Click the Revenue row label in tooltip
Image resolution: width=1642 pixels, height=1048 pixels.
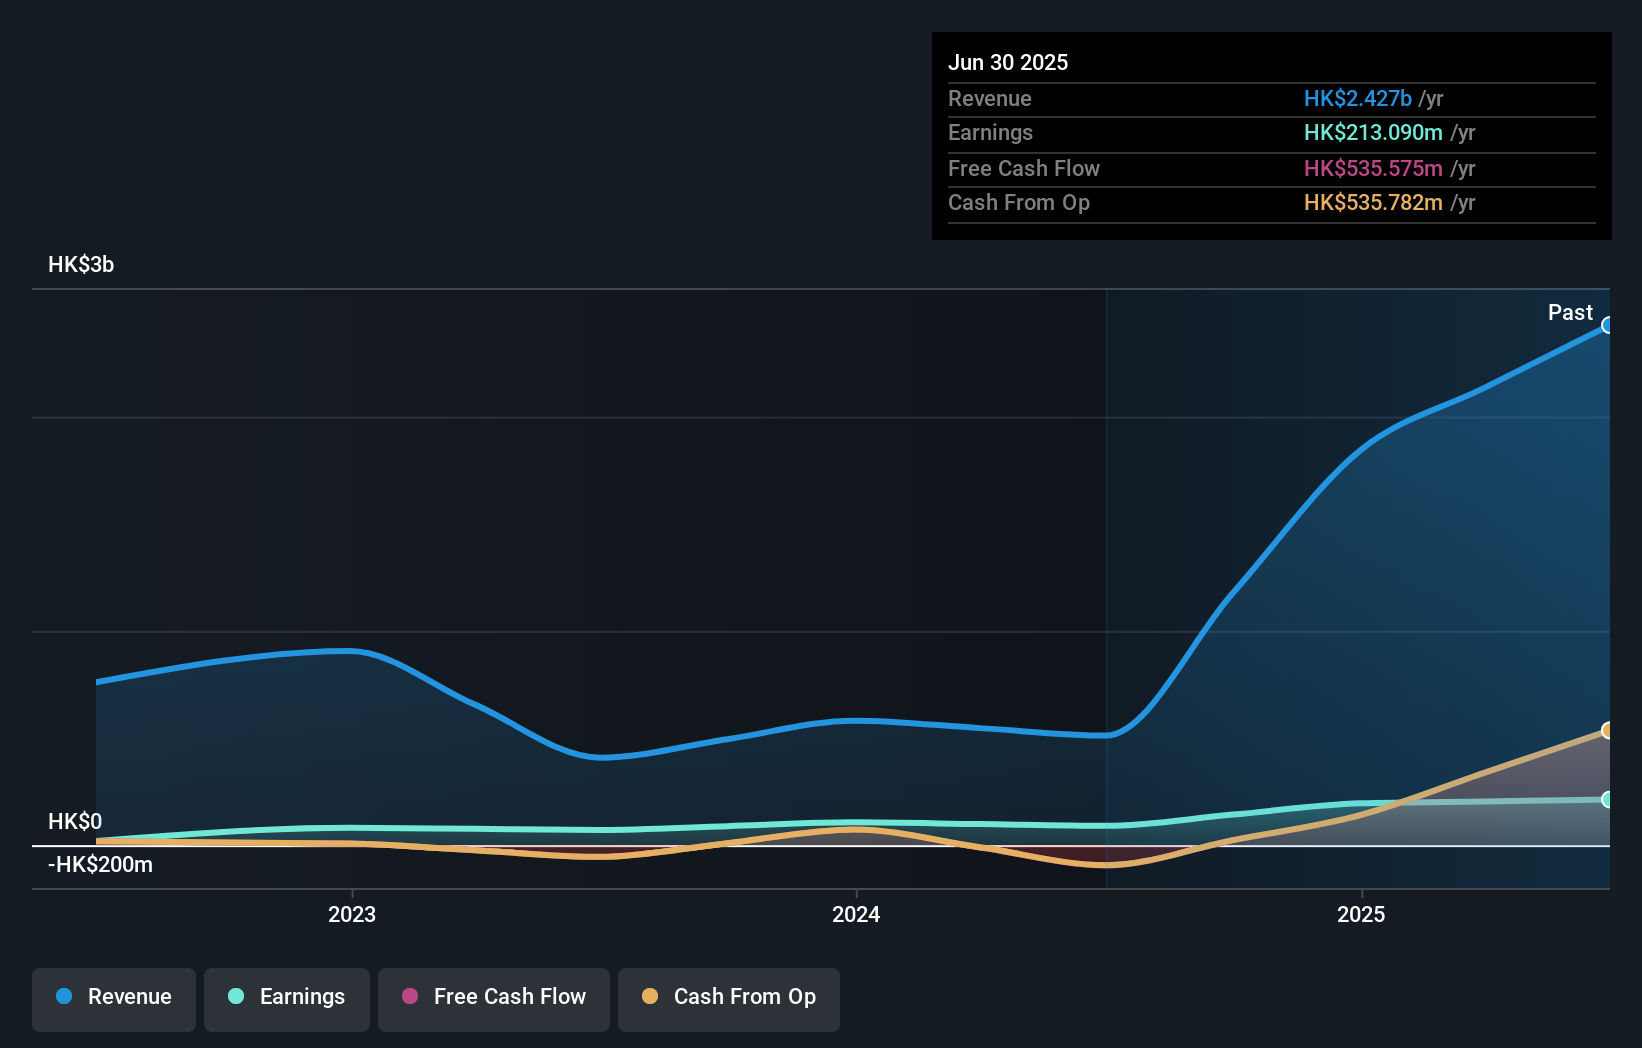tap(990, 98)
